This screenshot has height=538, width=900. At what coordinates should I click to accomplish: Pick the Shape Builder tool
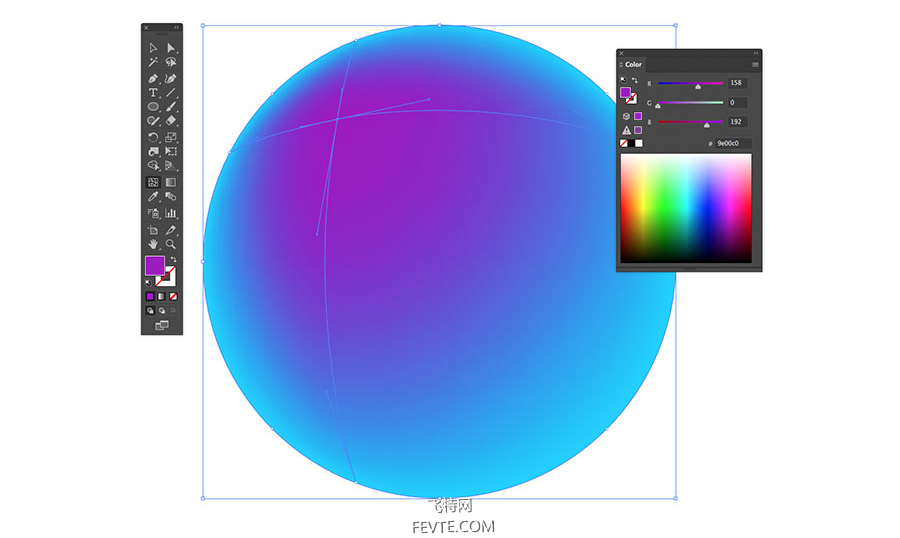tap(153, 165)
